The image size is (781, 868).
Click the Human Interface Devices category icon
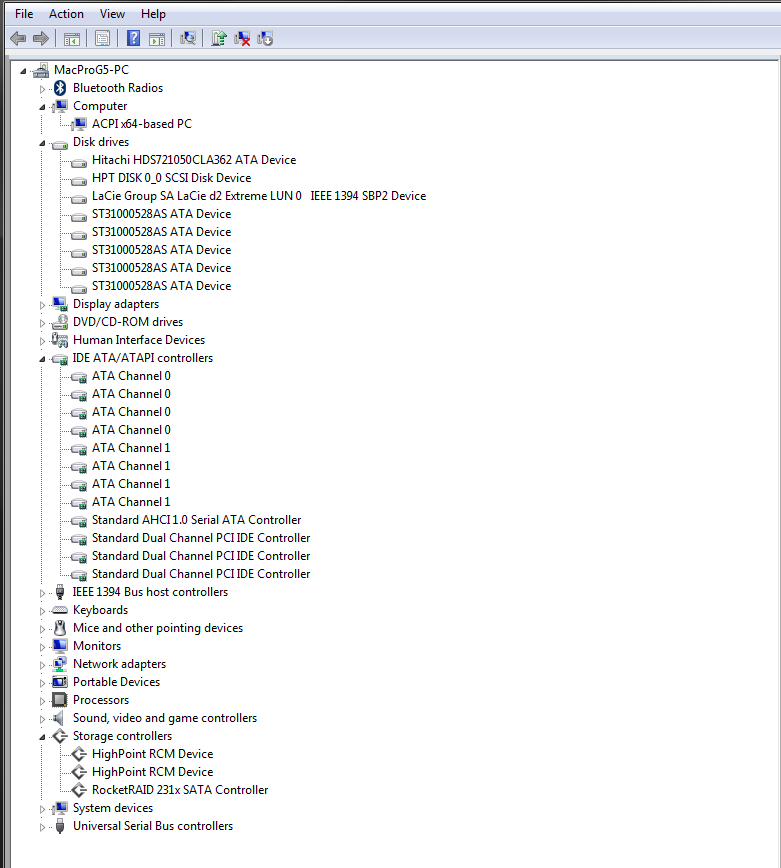click(60, 340)
